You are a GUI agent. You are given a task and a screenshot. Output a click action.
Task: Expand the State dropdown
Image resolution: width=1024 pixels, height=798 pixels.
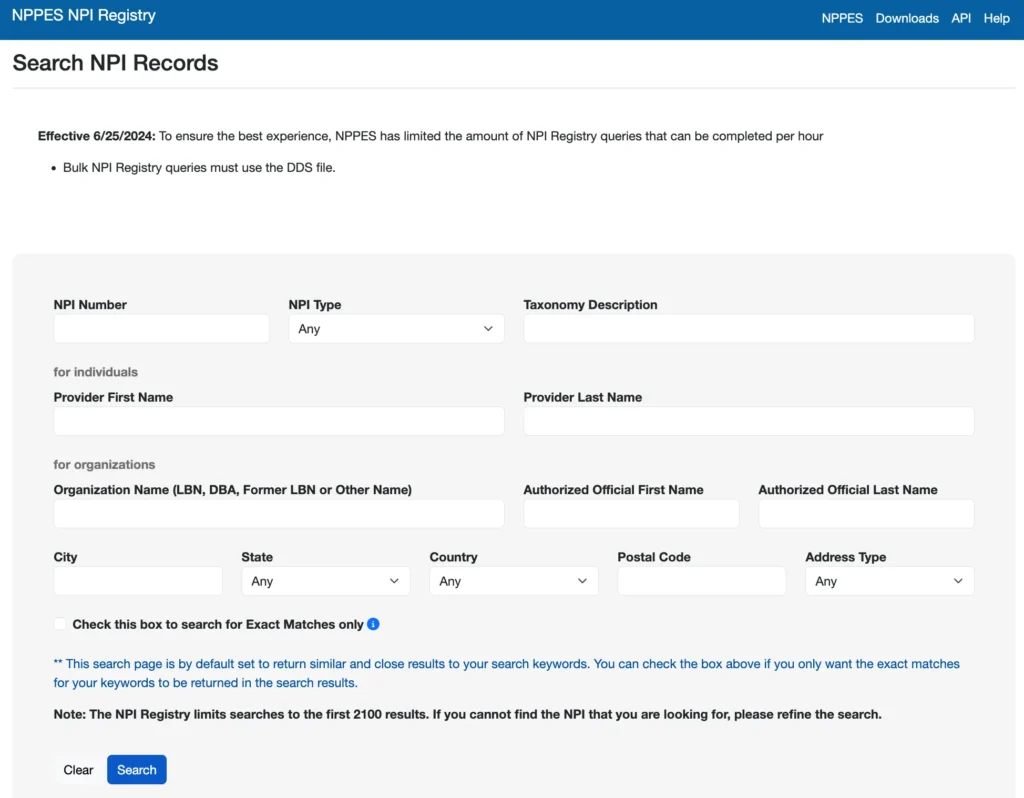point(325,581)
